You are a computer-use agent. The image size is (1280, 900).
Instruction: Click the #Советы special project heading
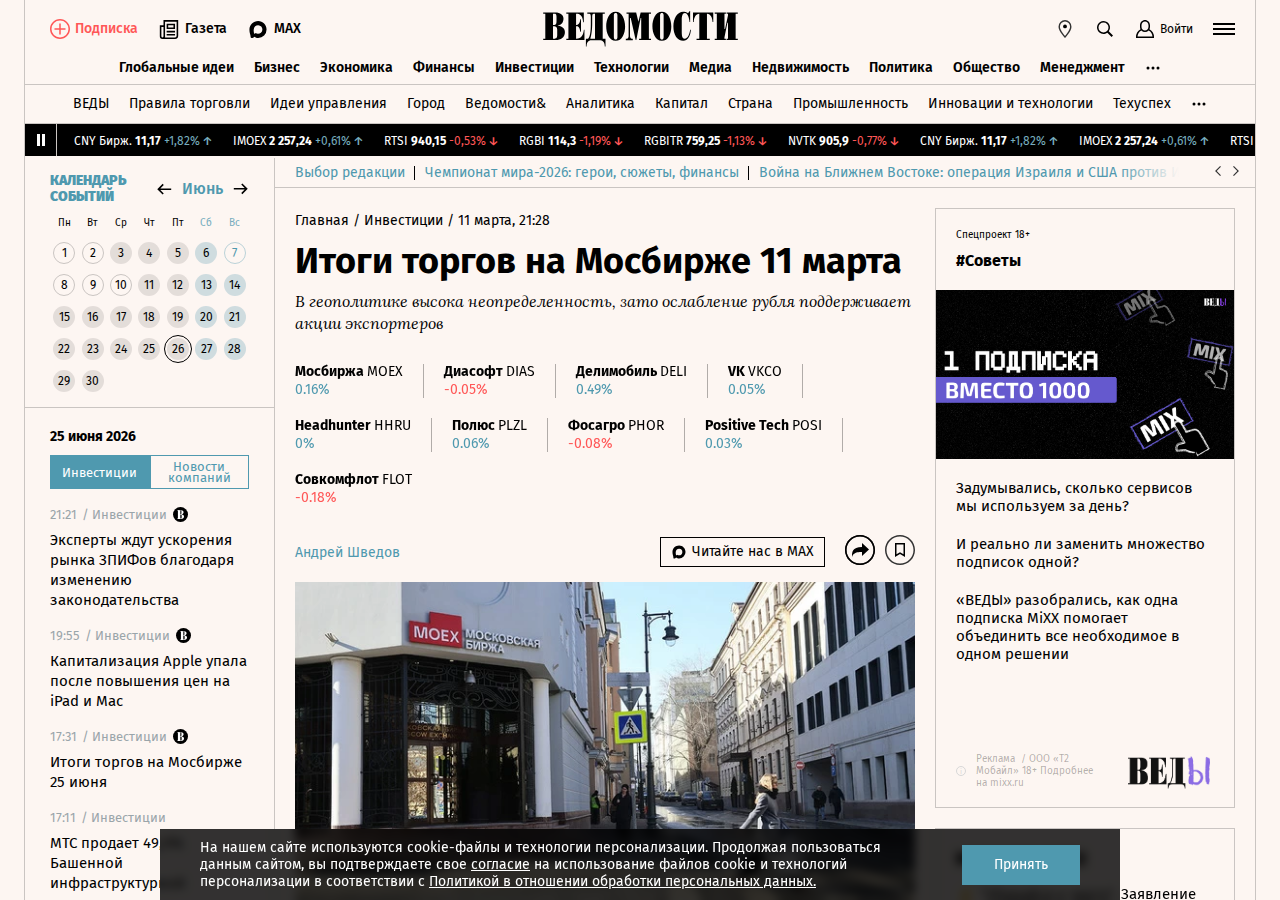coord(988,261)
